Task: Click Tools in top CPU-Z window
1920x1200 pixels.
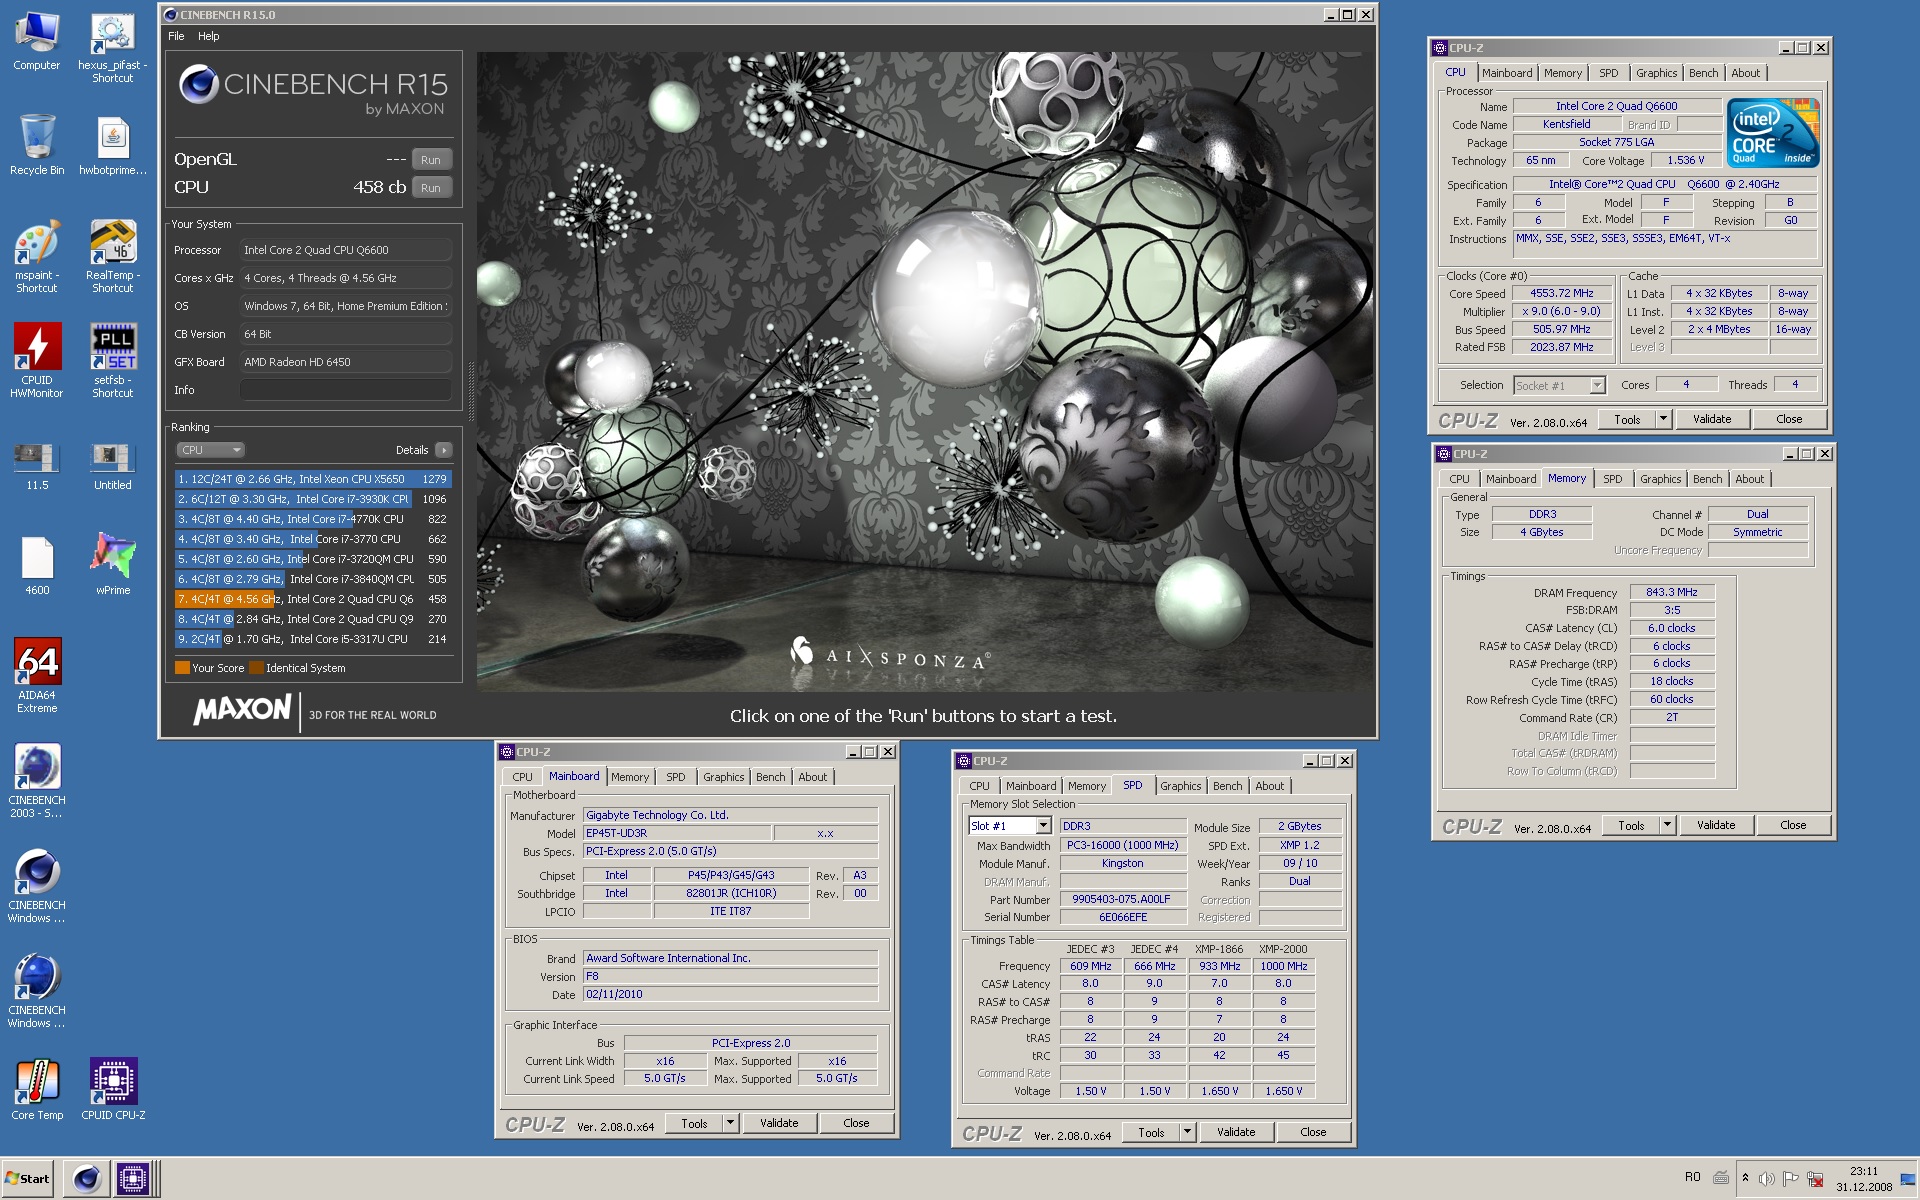Action: pyautogui.click(x=1627, y=420)
